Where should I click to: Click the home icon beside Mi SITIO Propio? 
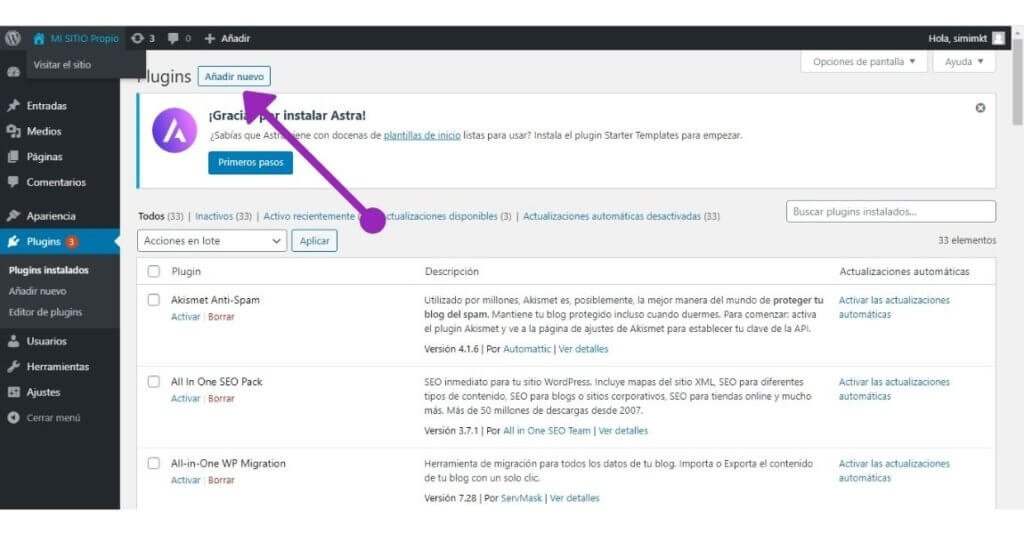39,39
